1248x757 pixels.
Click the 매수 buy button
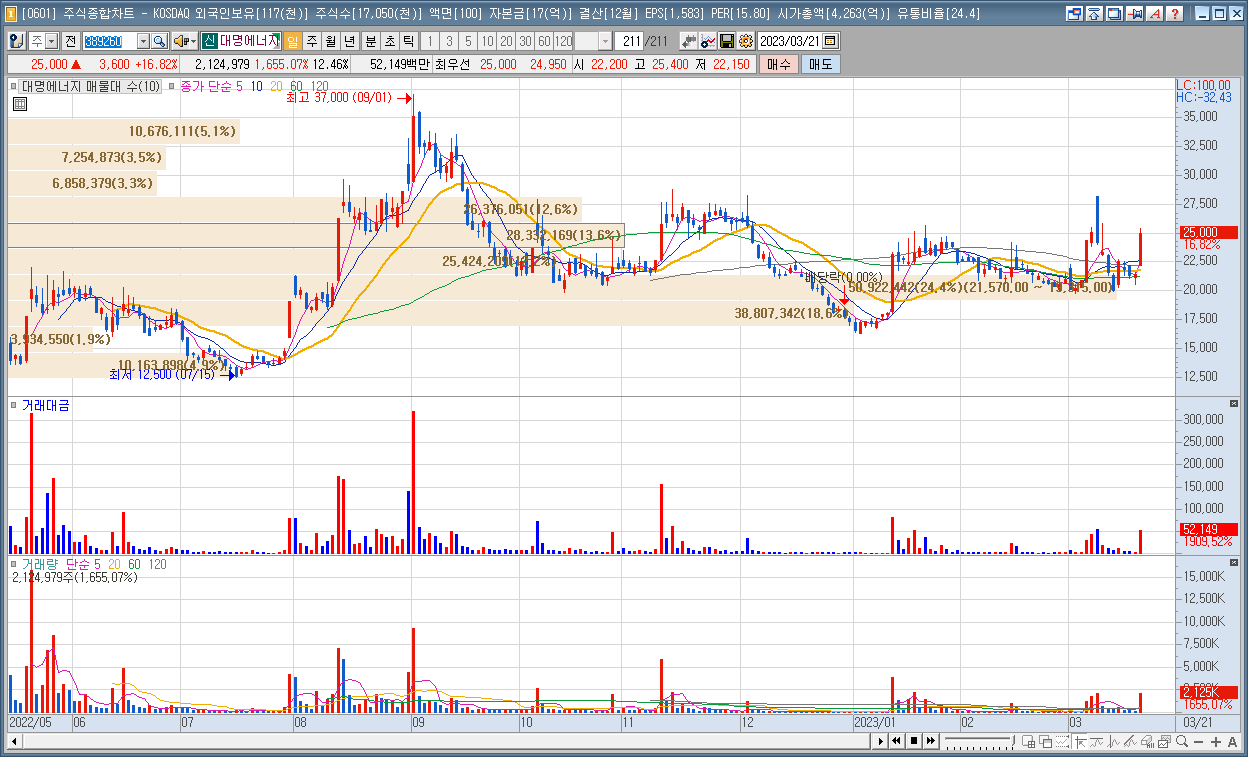pyautogui.click(x=777, y=64)
